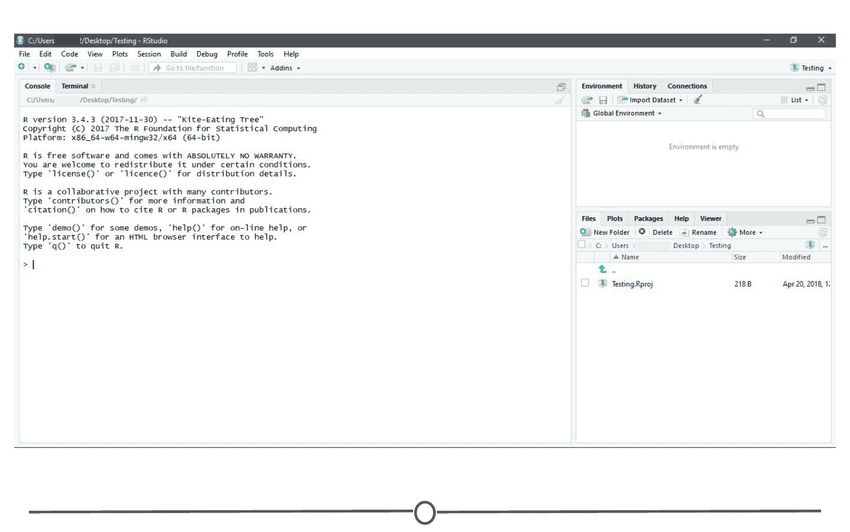Open the Build menu
This screenshot has width=850, height=532.
pos(178,54)
